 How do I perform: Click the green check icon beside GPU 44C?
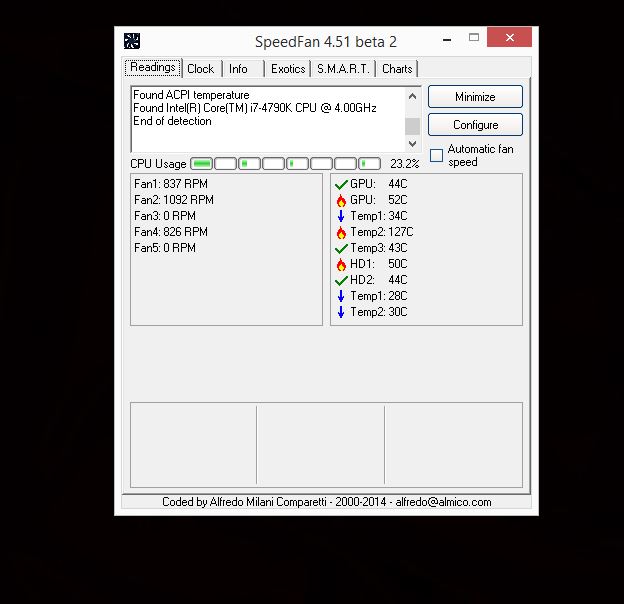pos(341,185)
